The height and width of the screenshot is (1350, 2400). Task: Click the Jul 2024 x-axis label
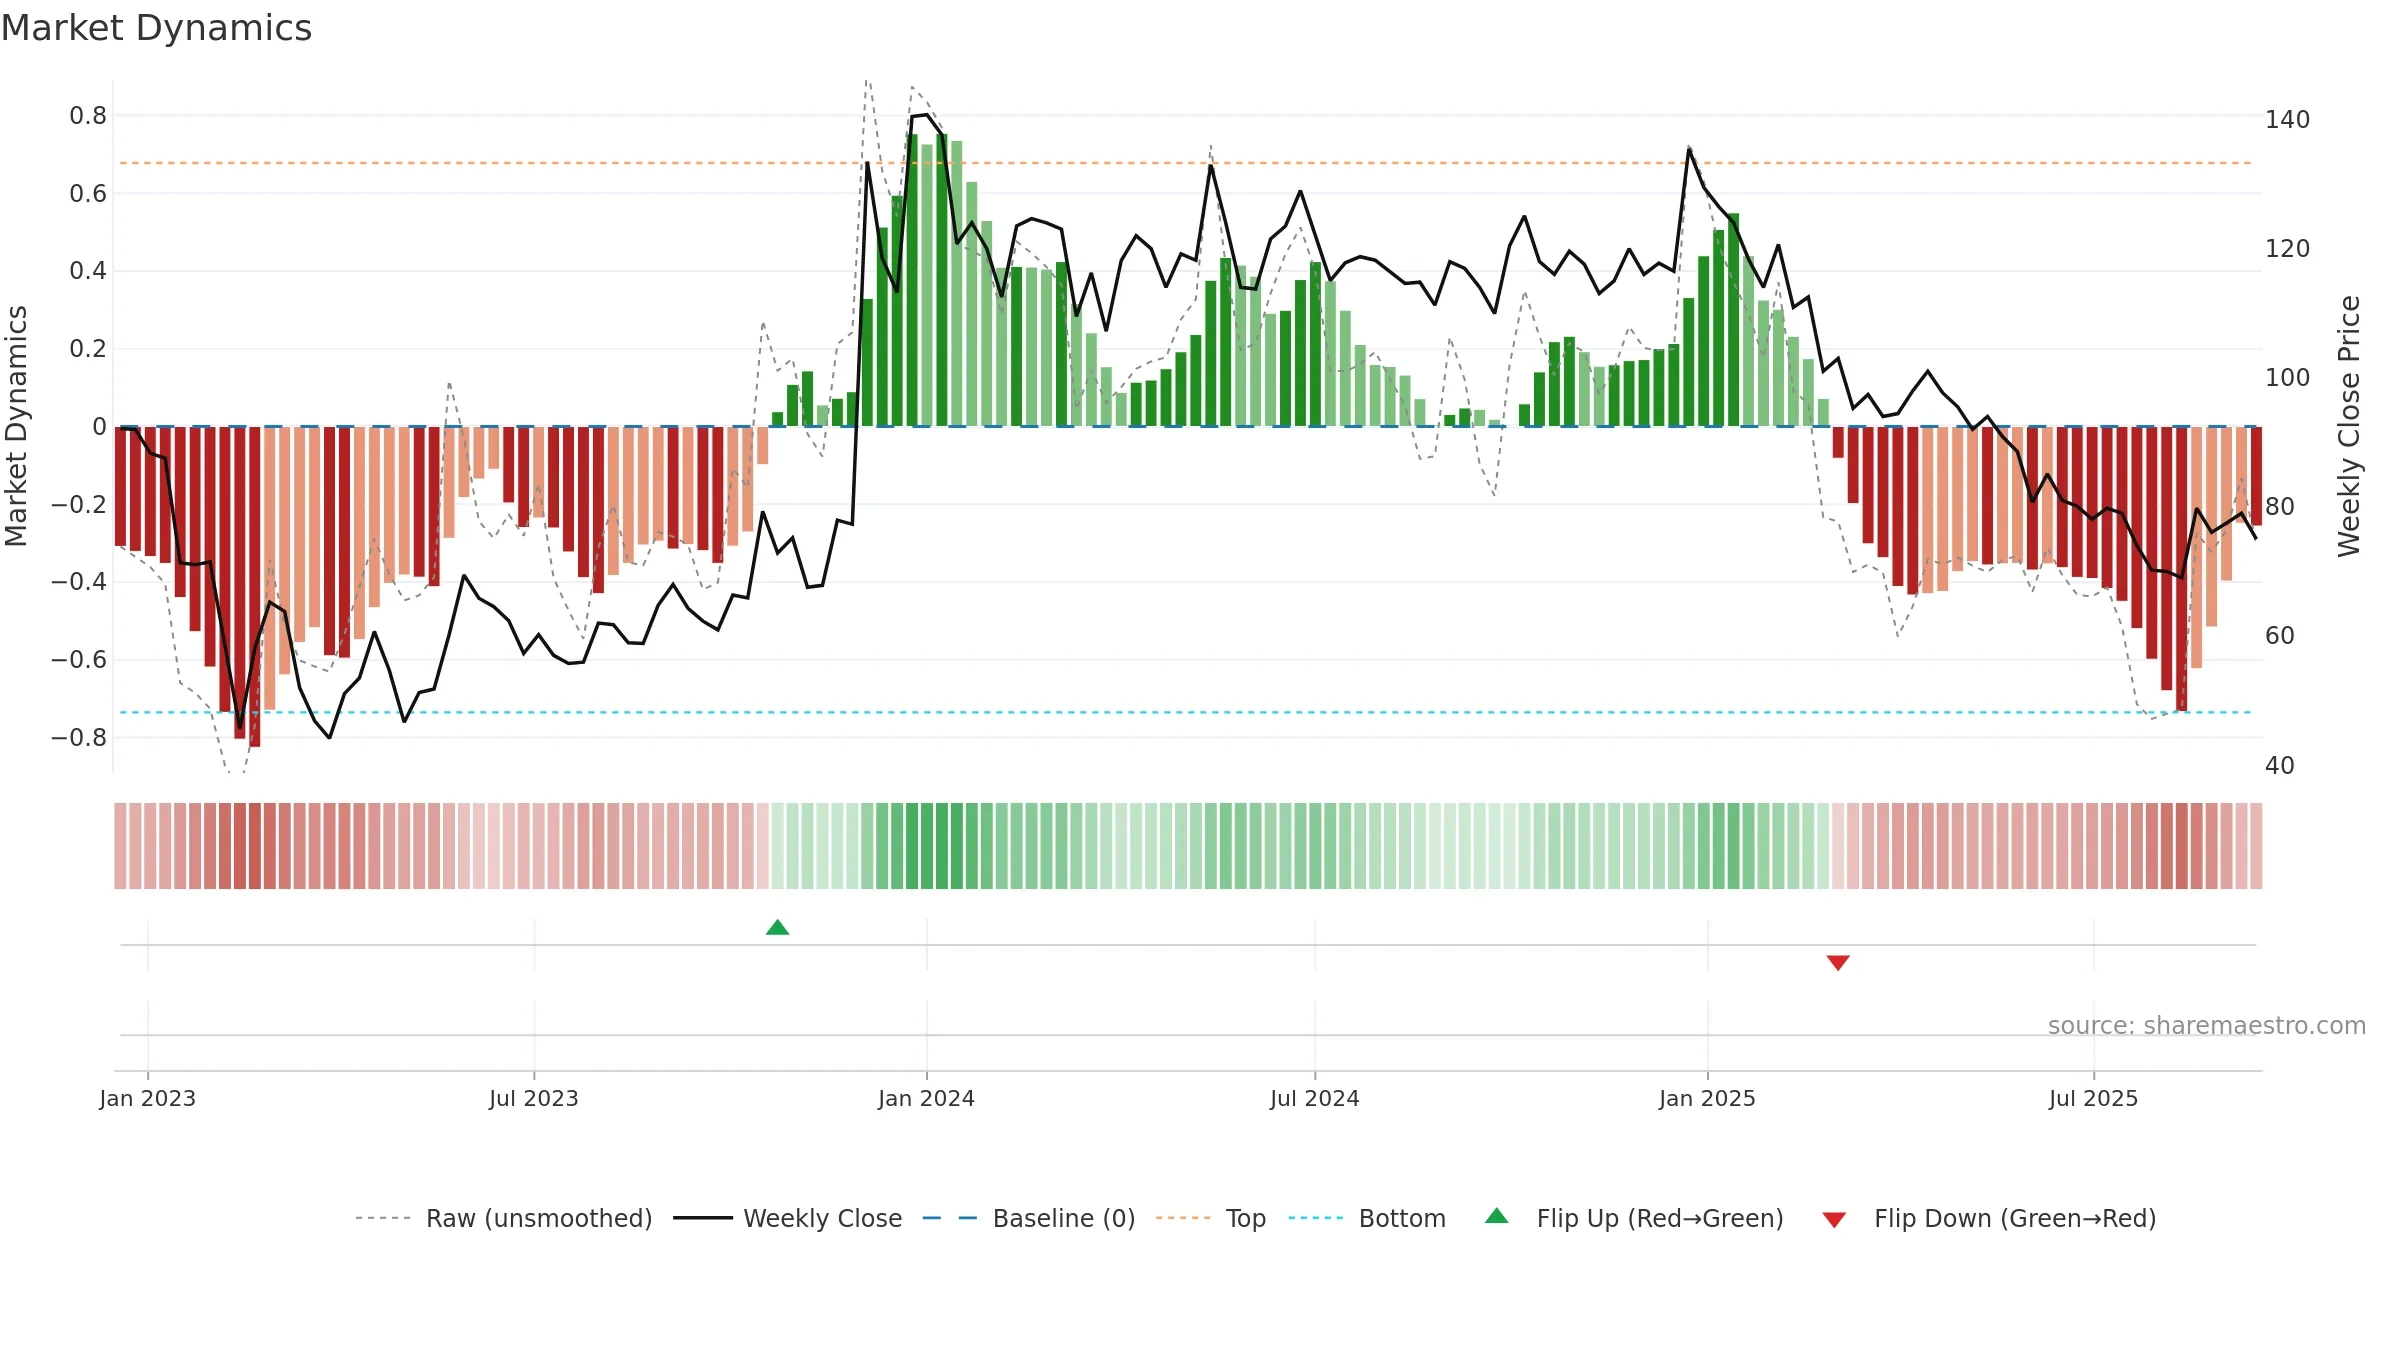coord(1315,1098)
